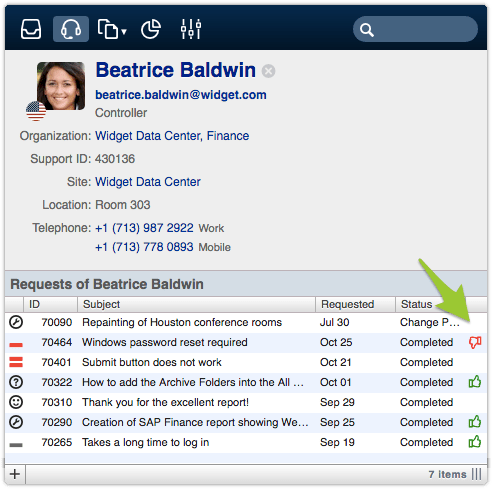Image resolution: width=492 pixels, height=489 pixels.
Task: Click the wrench icon of request 70290
Action: [16, 422]
